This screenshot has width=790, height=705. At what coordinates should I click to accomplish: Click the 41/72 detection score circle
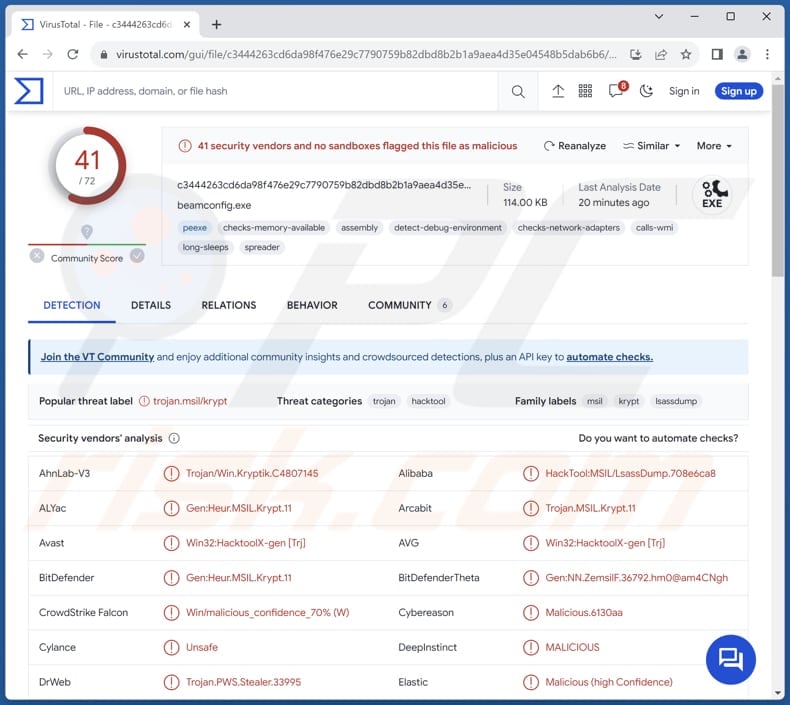click(x=87, y=166)
